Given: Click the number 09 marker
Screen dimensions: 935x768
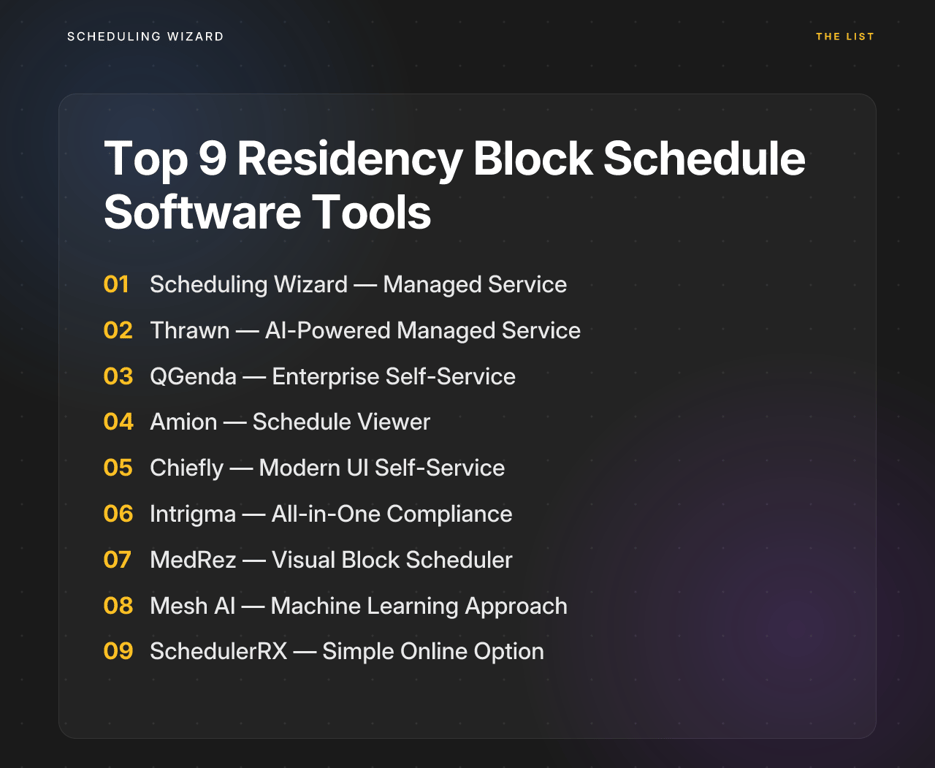Looking at the screenshot, I should [x=118, y=651].
